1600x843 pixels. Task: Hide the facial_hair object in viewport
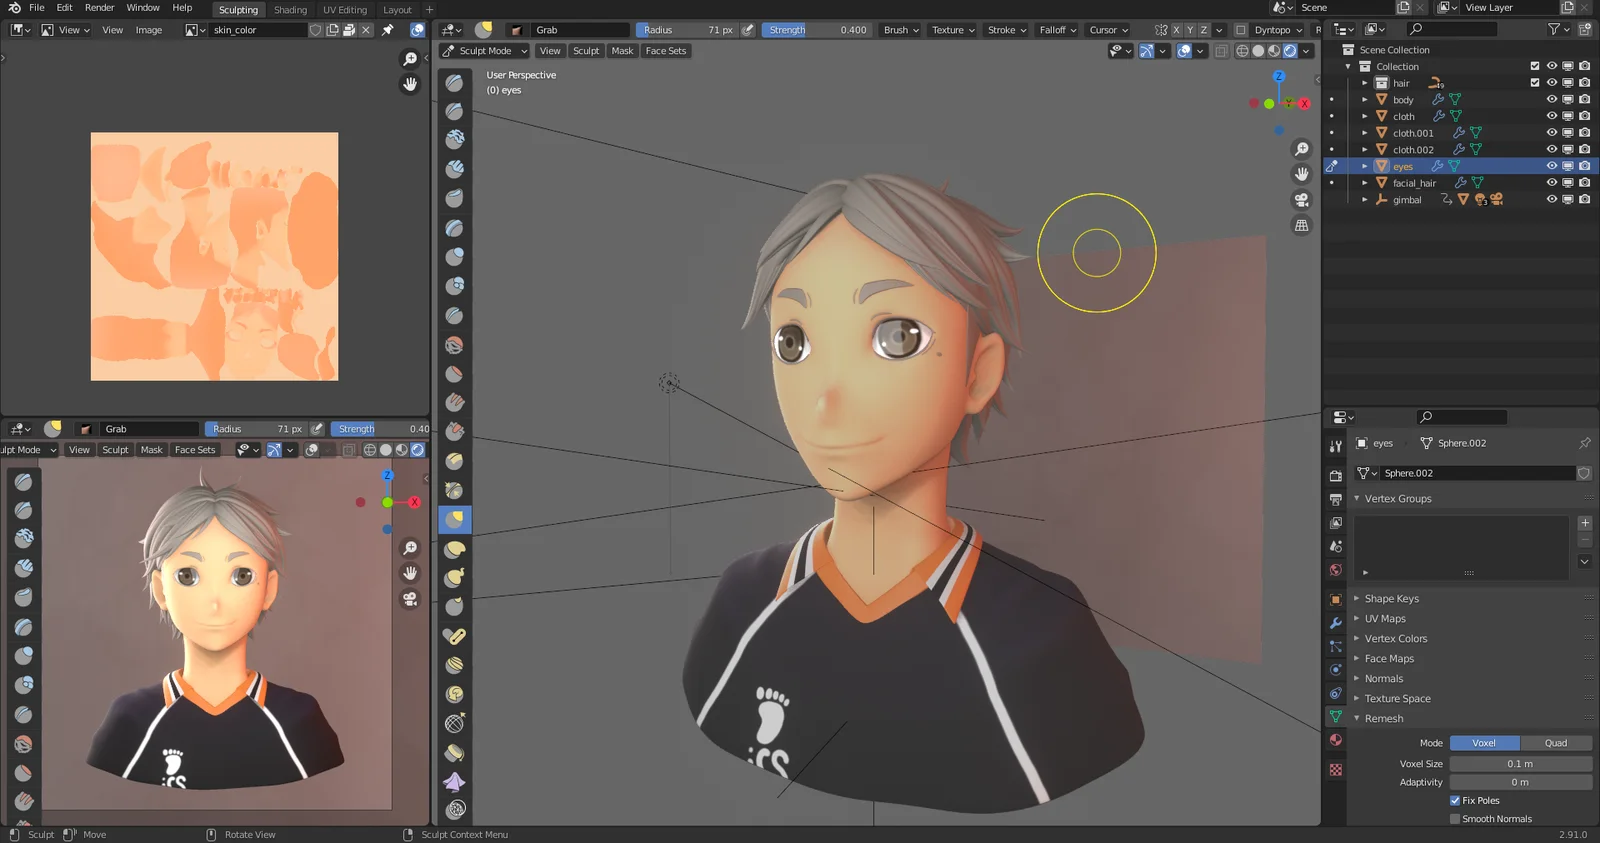(x=1552, y=183)
